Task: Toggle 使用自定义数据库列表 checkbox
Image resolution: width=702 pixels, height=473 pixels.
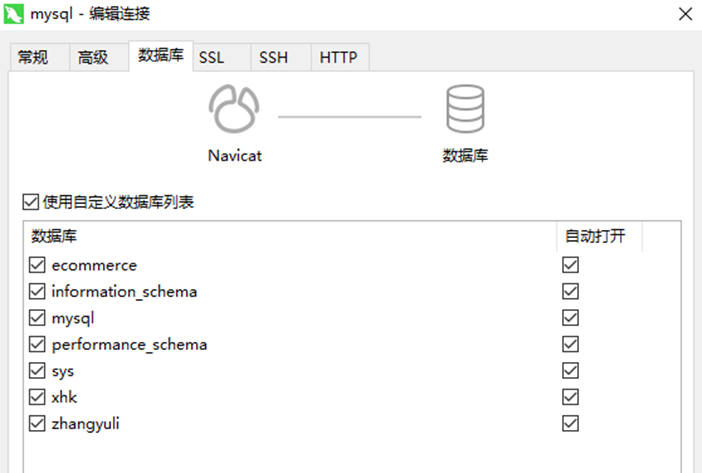Action: pos(29,202)
